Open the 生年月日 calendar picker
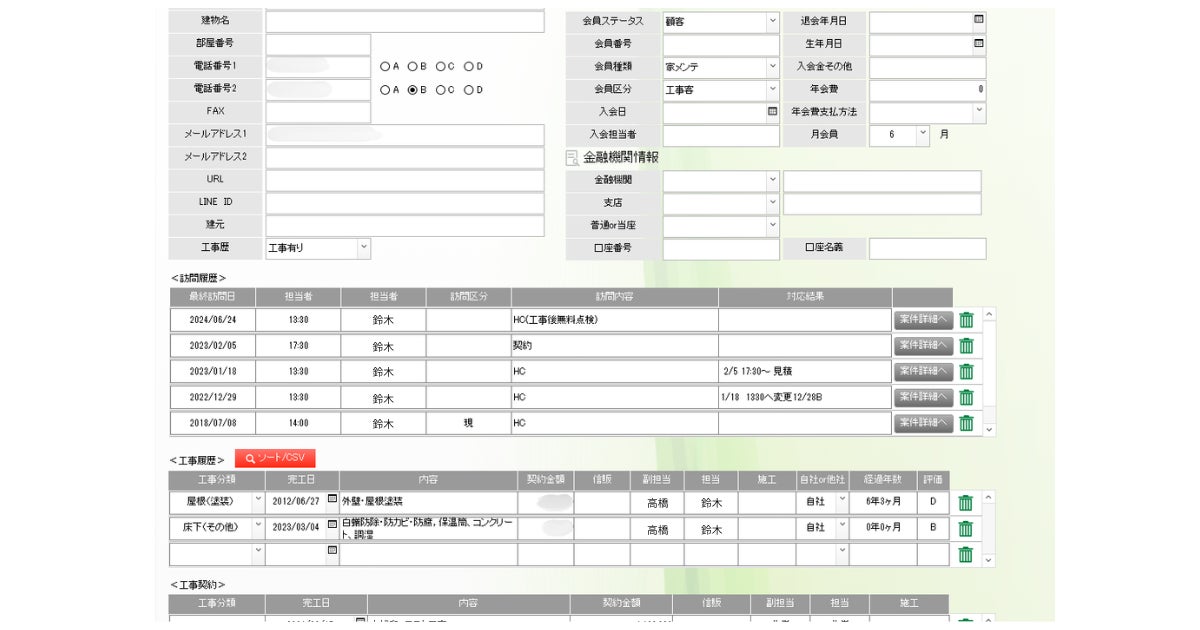Image resolution: width=1200 pixels, height=630 pixels. [x=978, y=43]
